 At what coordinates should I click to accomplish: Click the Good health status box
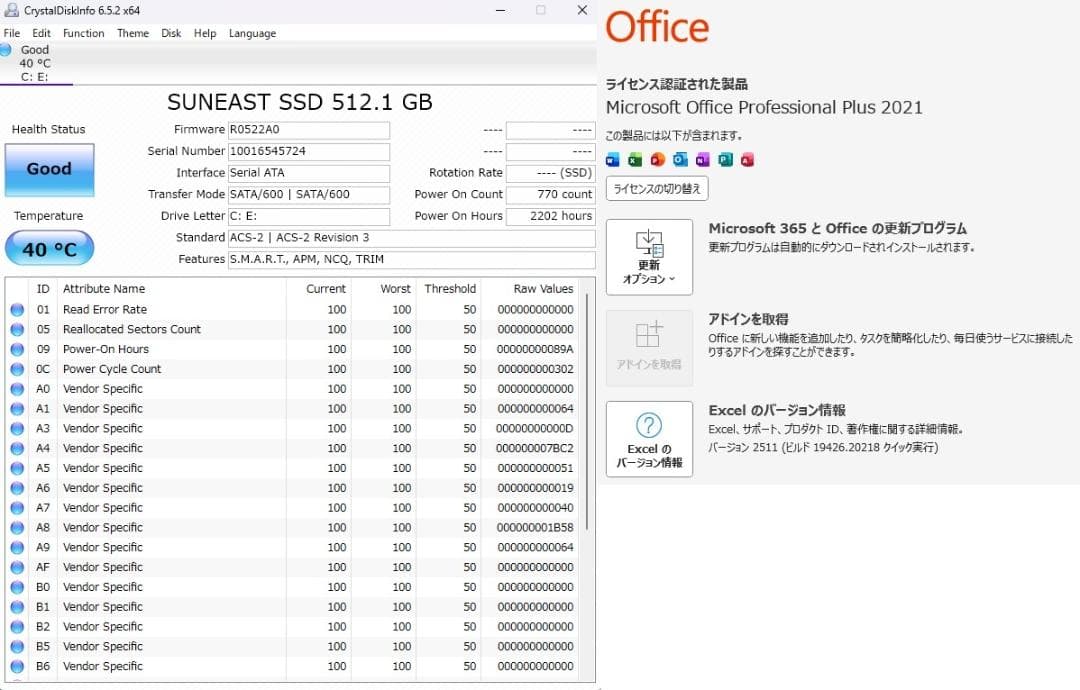point(49,171)
